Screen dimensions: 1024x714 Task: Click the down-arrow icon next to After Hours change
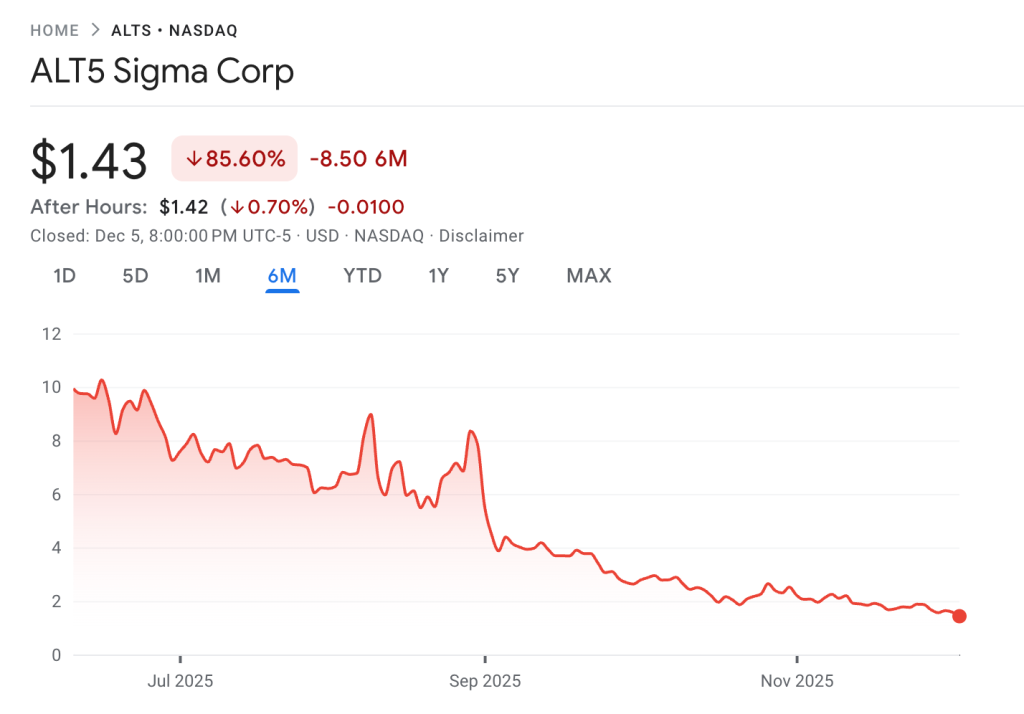point(237,207)
